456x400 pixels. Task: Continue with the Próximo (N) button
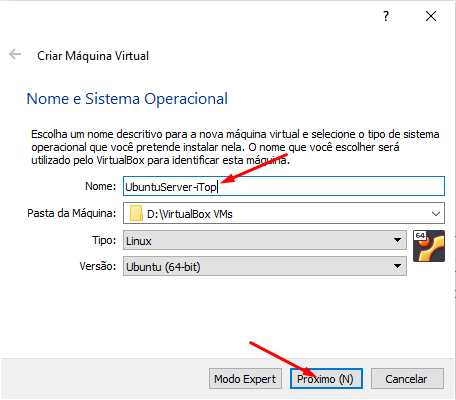[326, 379]
